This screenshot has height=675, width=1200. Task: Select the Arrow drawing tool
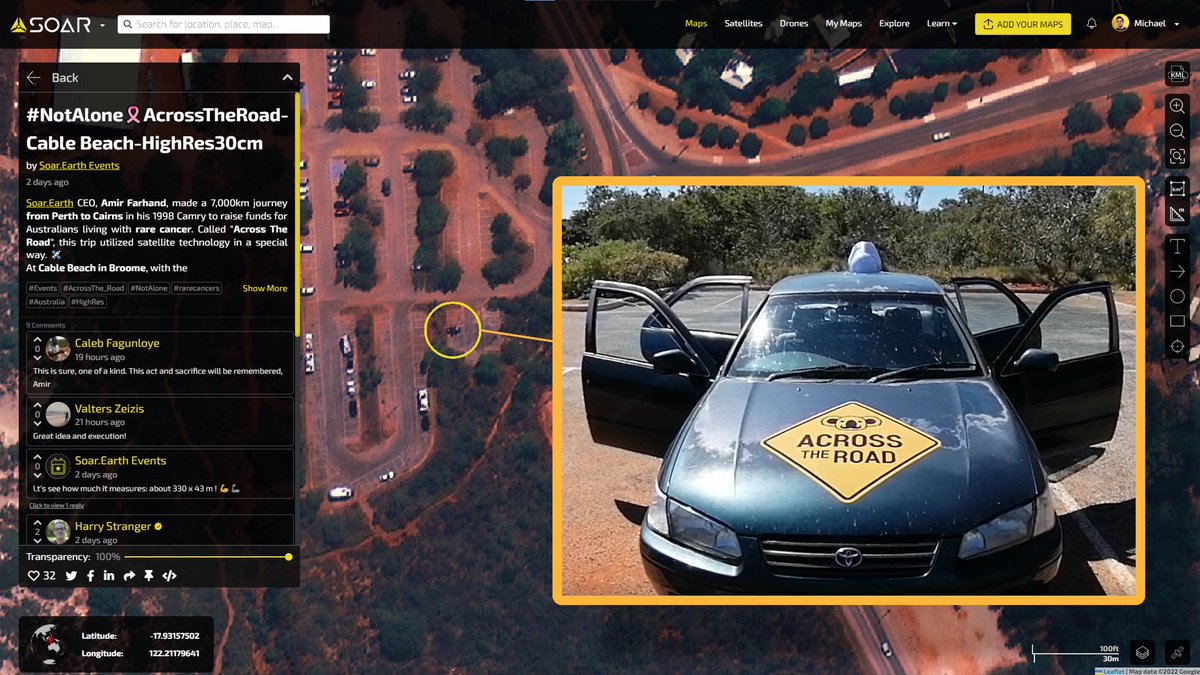(x=1177, y=271)
